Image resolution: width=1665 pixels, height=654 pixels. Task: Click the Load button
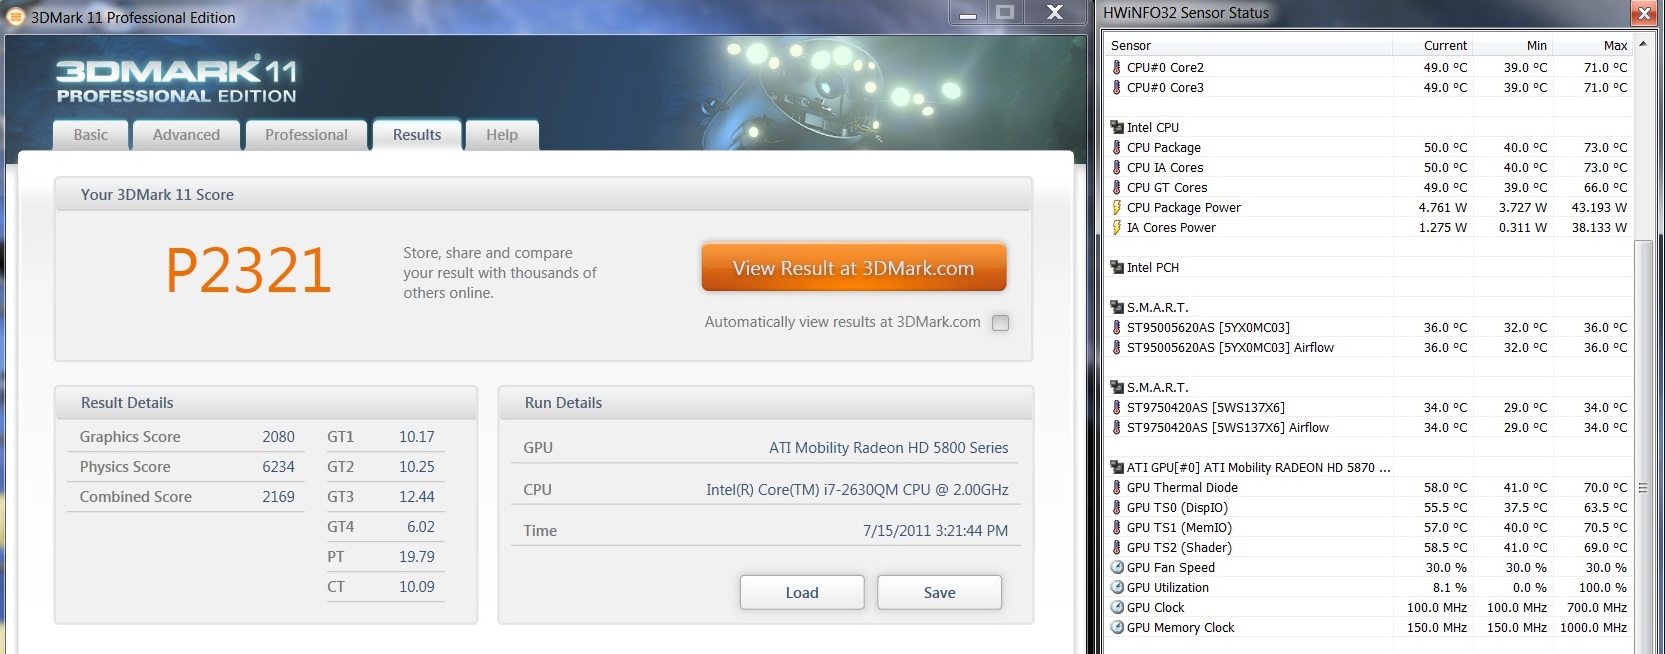802,592
